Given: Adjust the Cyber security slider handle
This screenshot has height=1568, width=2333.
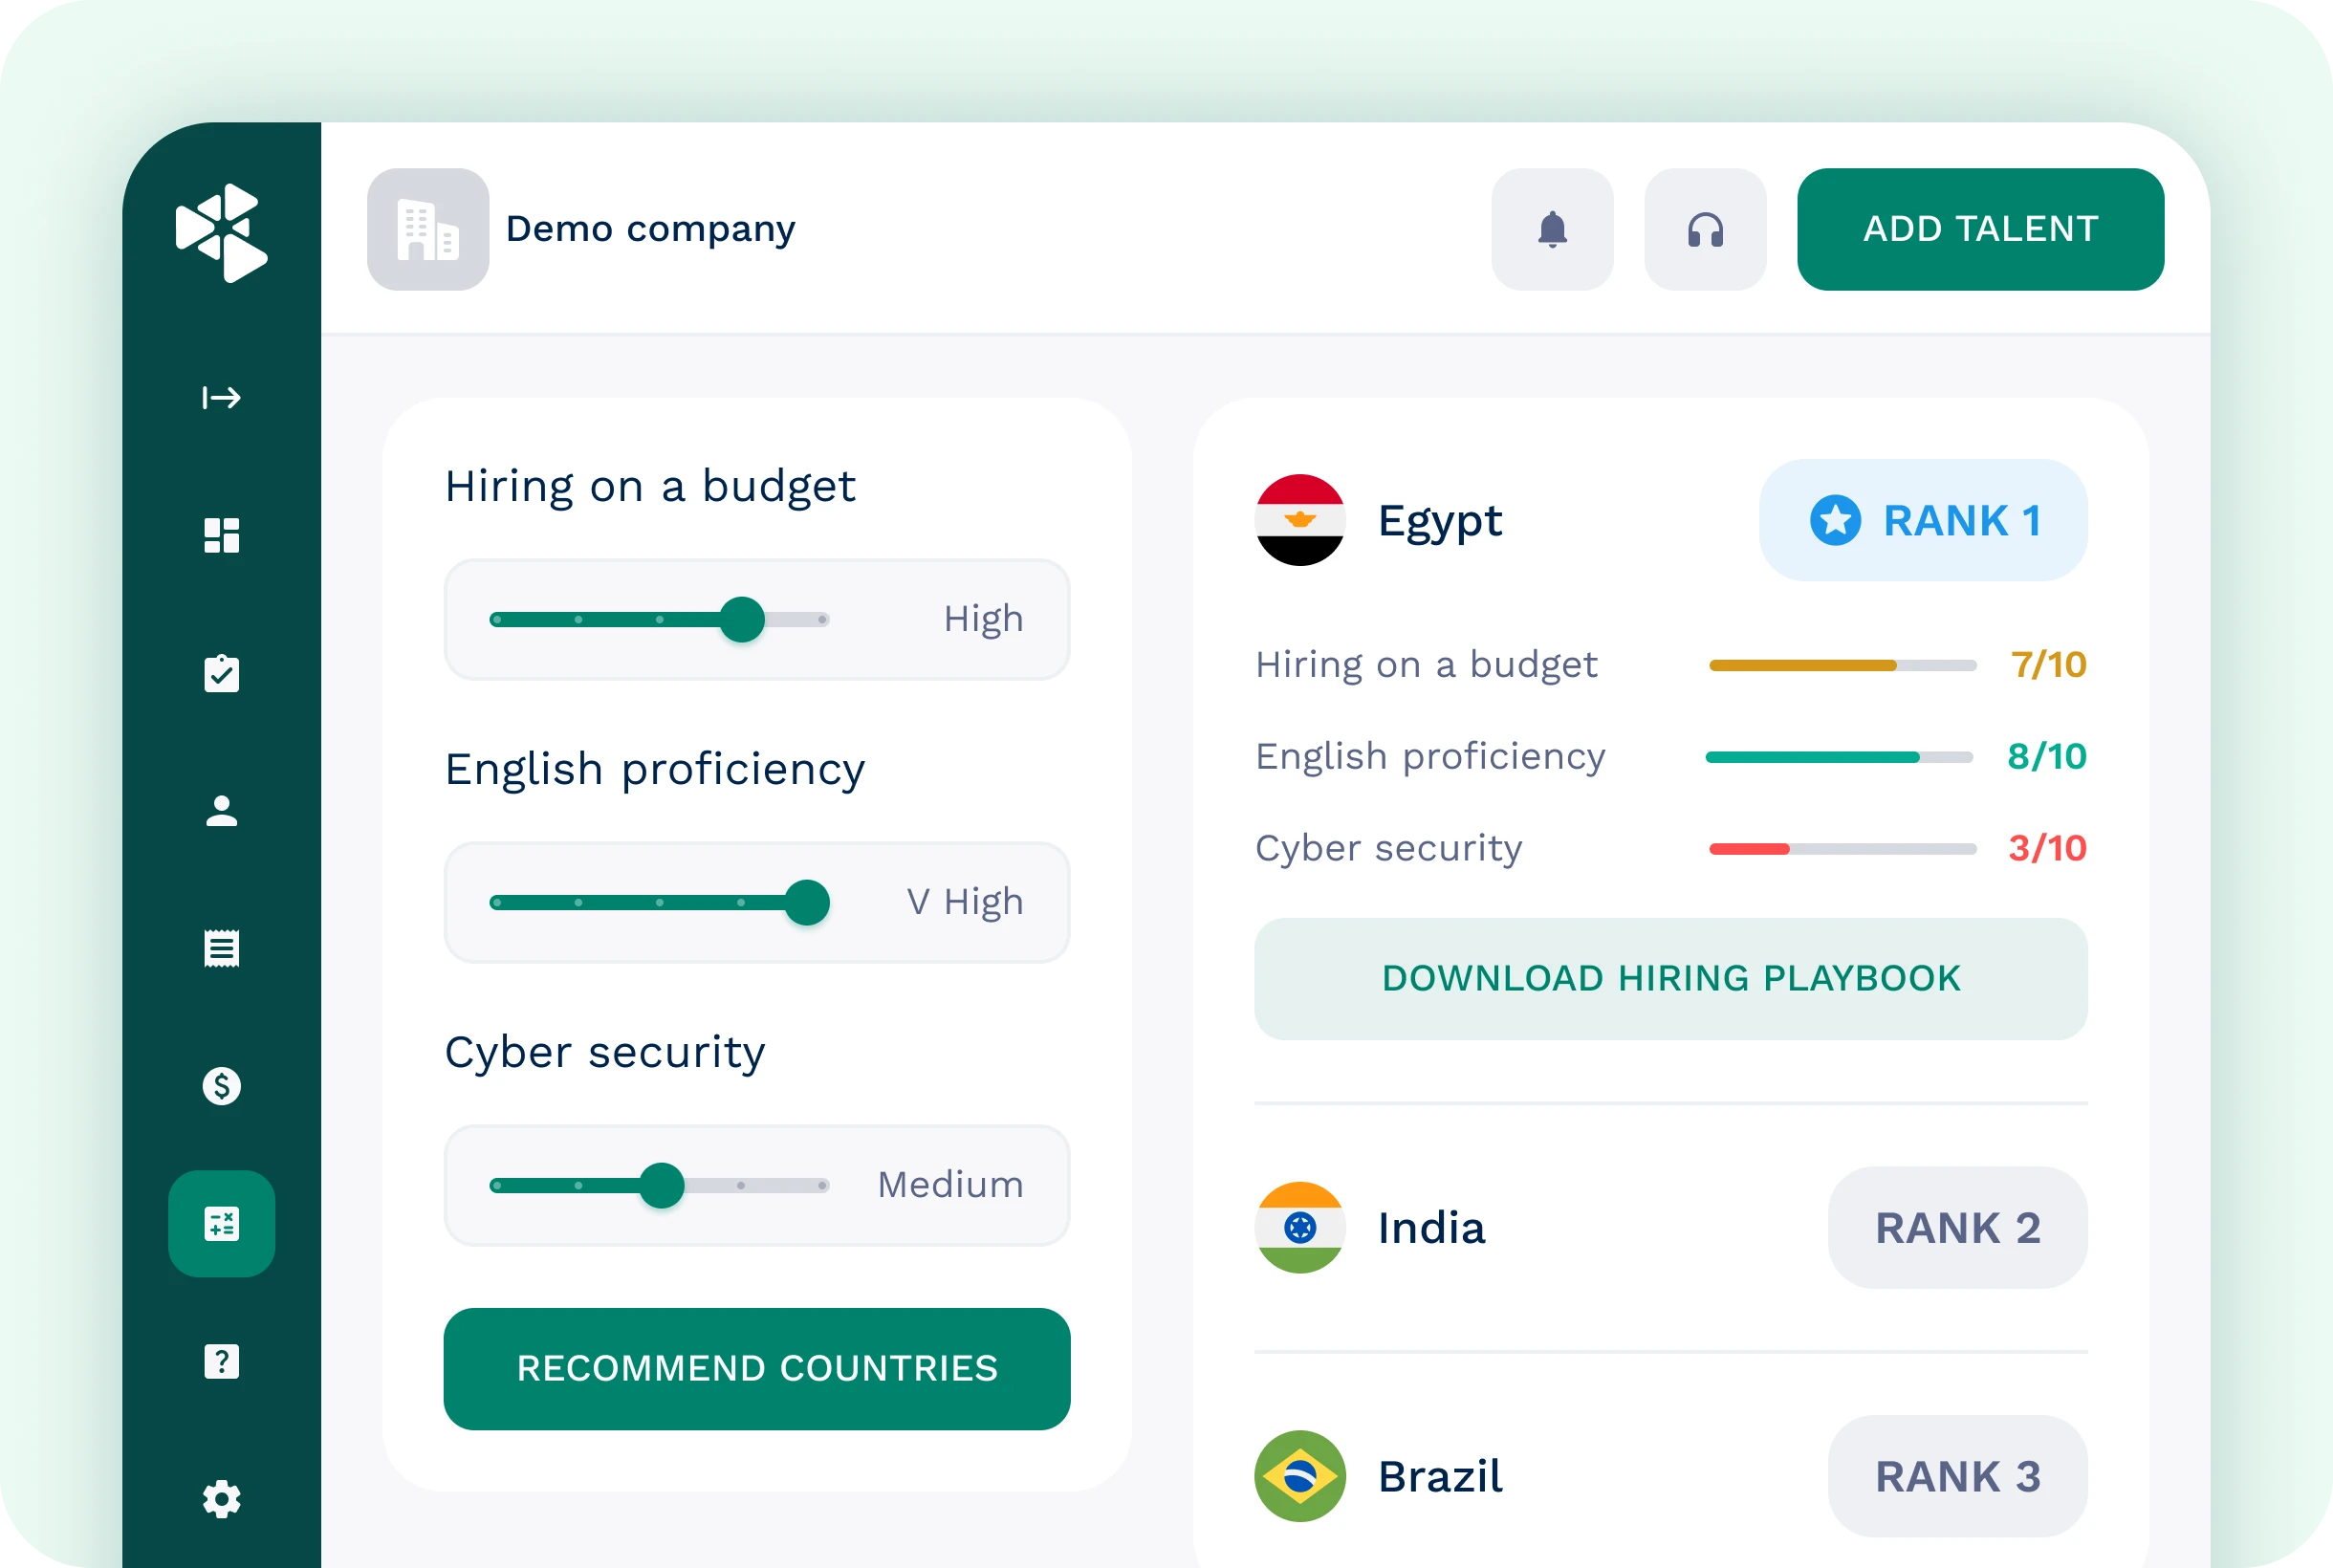Looking at the screenshot, I should (661, 1185).
